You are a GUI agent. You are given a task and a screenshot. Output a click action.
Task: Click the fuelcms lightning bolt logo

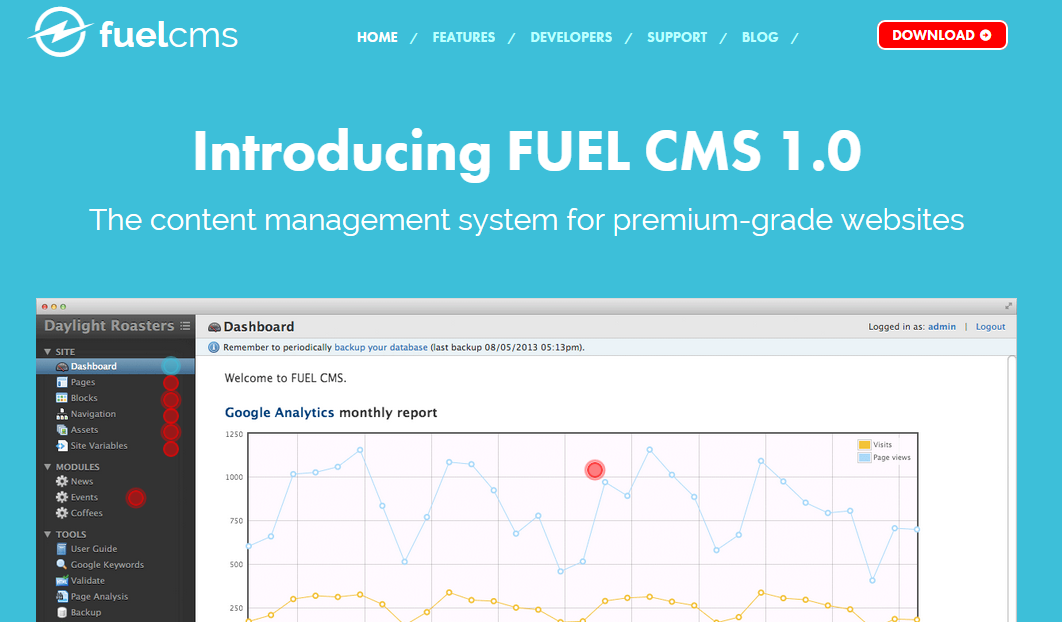pos(60,32)
